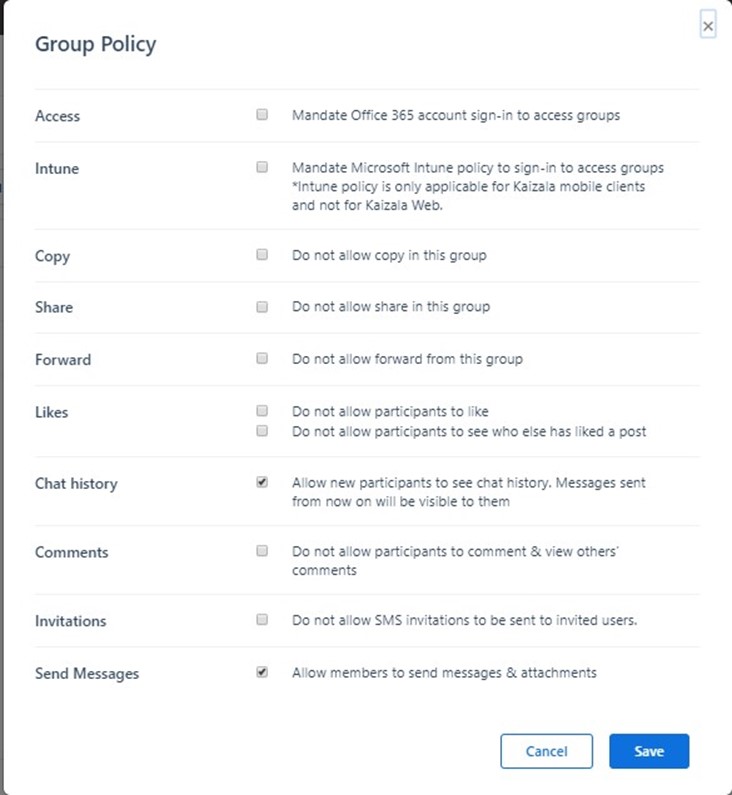The image size is (732, 795).
Task: Check Do not allow forward from this group
Action: tap(262, 358)
